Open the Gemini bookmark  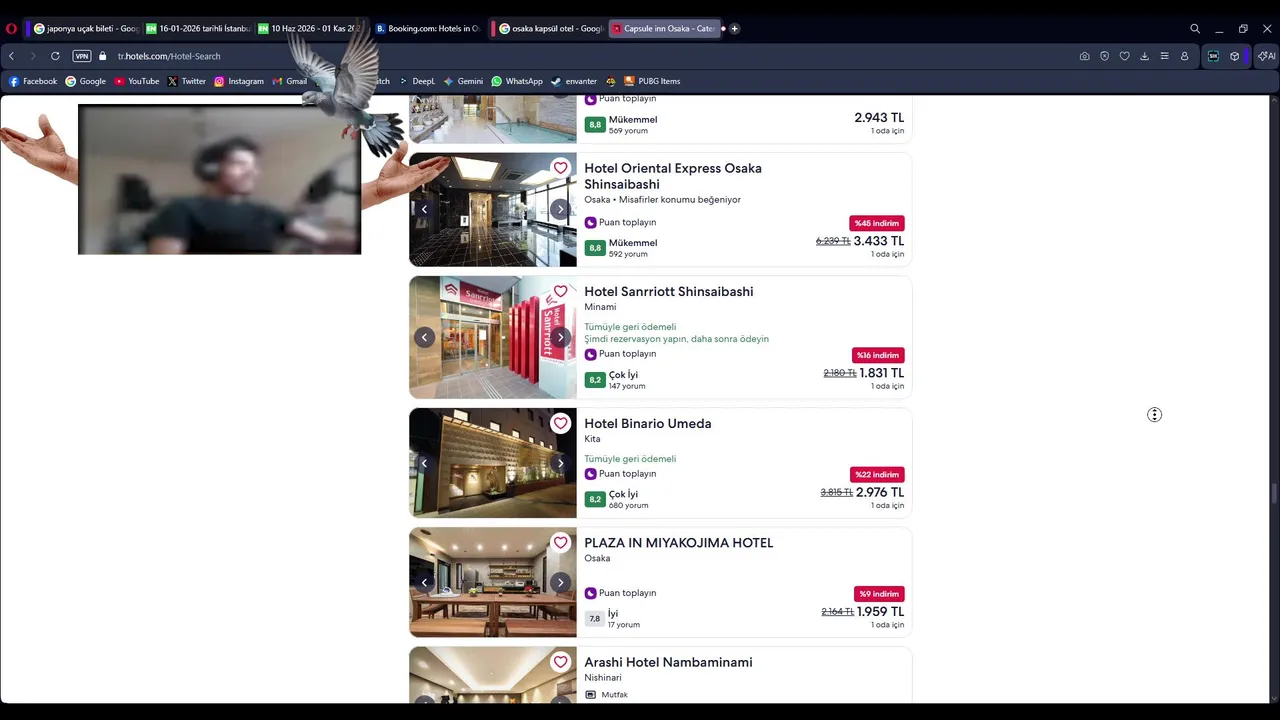[x=463, y=81]
